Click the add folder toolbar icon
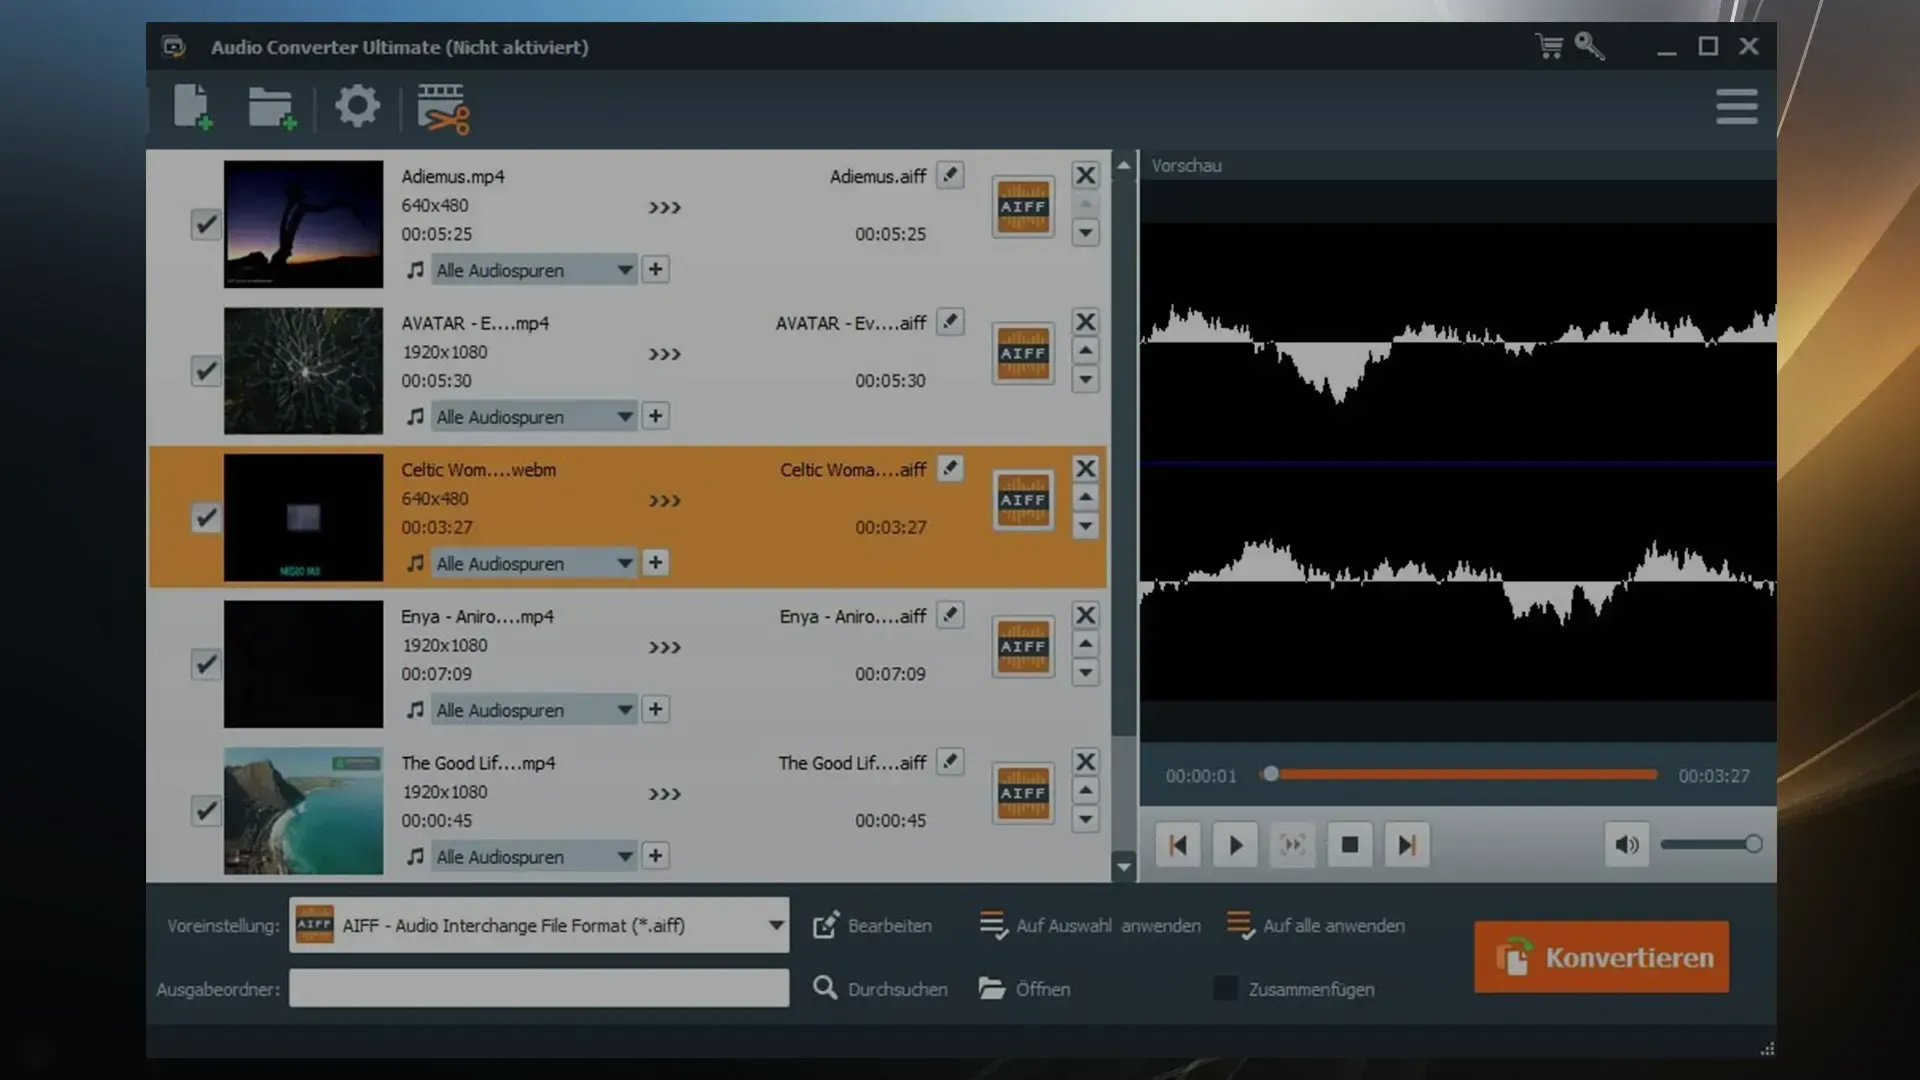Screen dimensions: 1920x1080 point(271,107)
